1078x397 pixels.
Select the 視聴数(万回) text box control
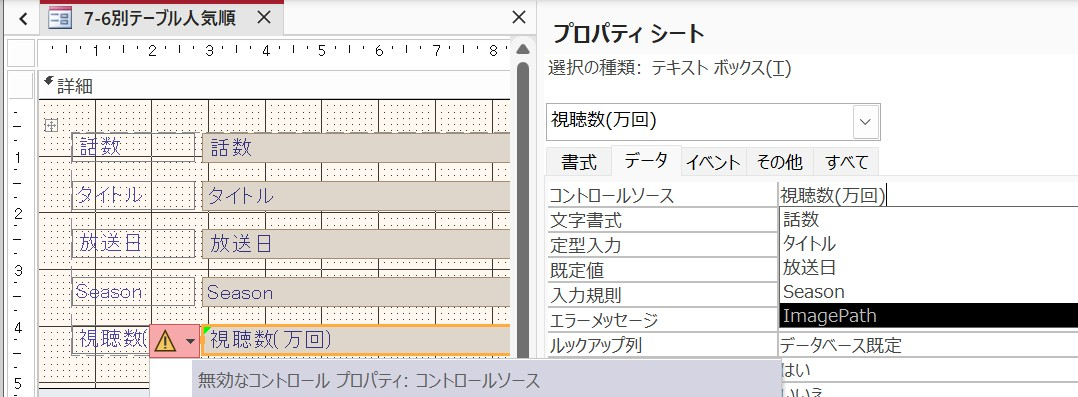tap(356, 340)
